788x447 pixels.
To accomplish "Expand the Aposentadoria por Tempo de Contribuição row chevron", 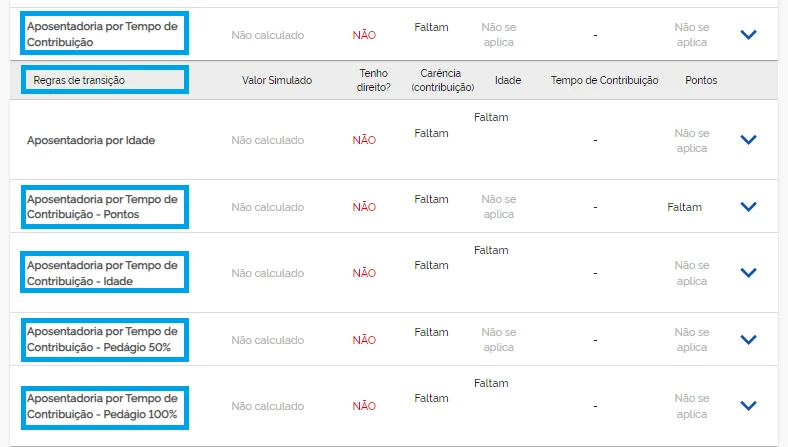I will (748, 35).
